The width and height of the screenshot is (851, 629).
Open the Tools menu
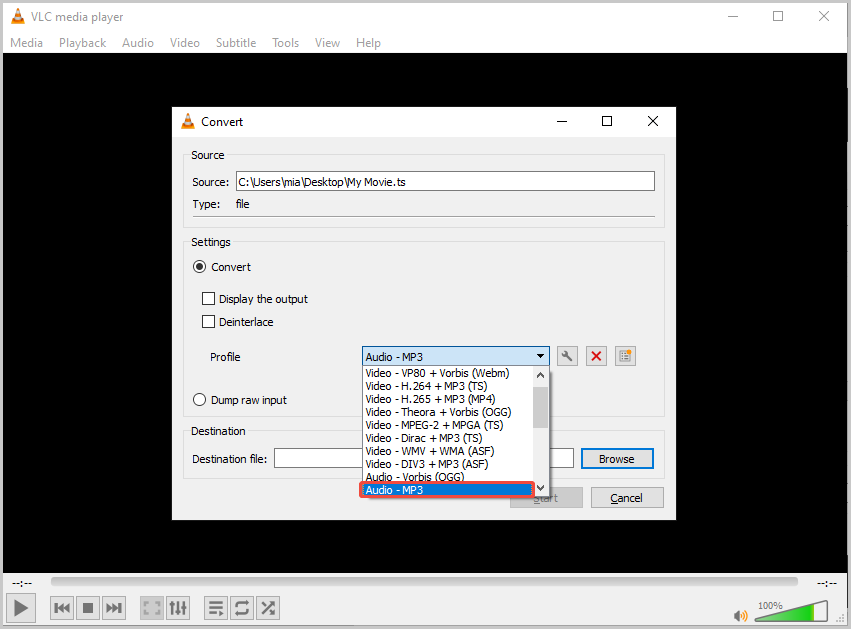tap(285, 43)
